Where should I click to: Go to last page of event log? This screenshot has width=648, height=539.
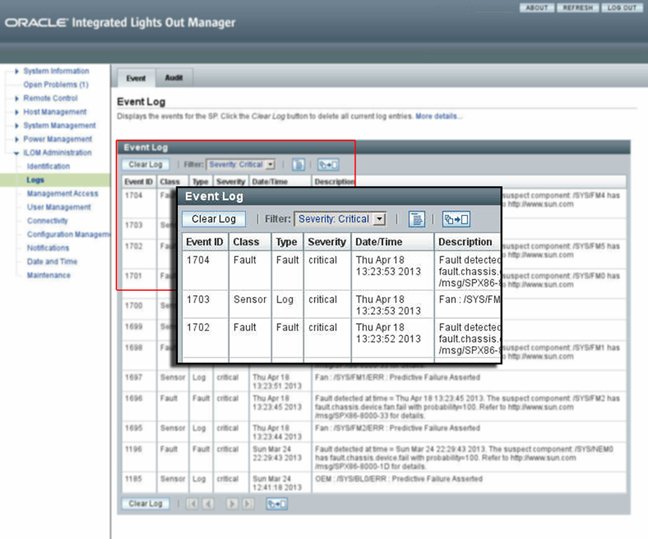tap(248, 503)
